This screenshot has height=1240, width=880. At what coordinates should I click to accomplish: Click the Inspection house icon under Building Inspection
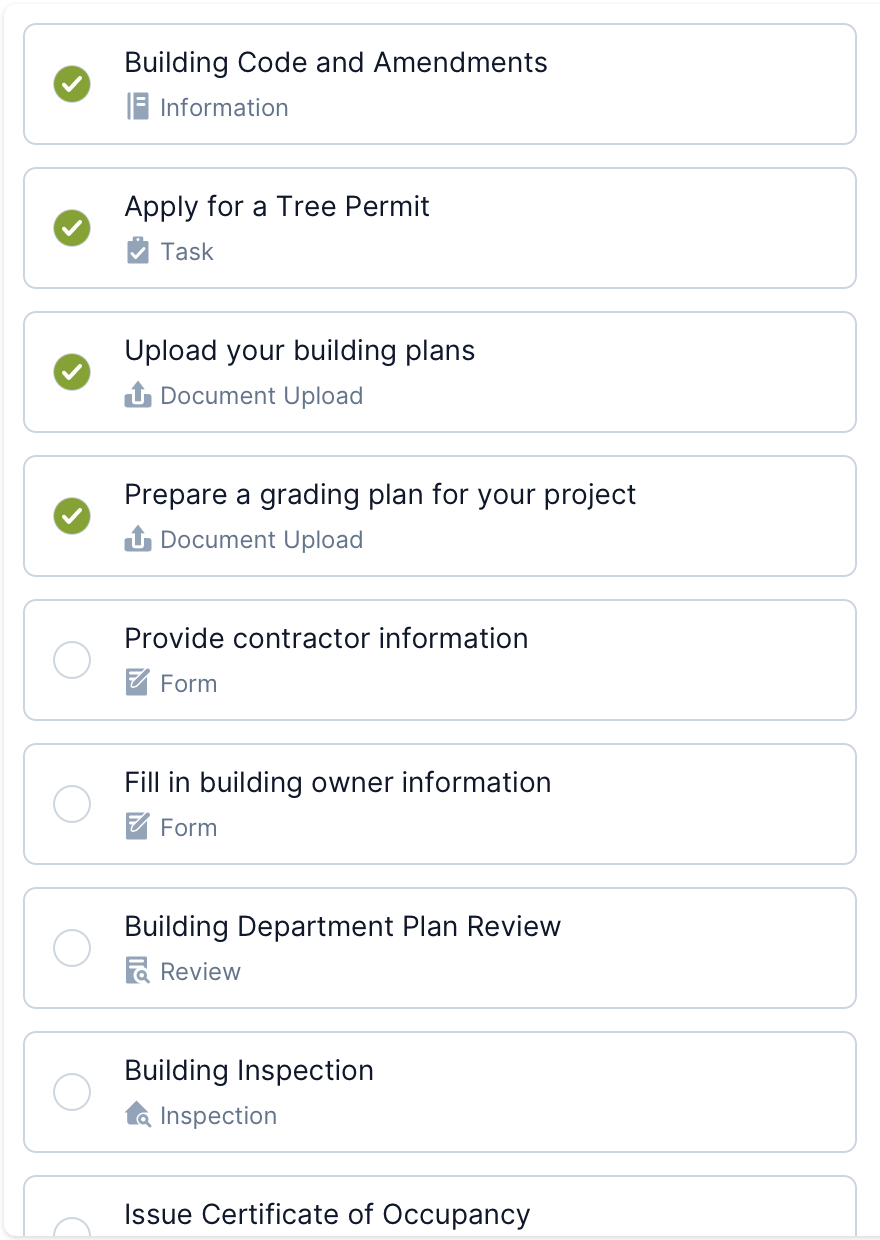[x=137, y=1115]
